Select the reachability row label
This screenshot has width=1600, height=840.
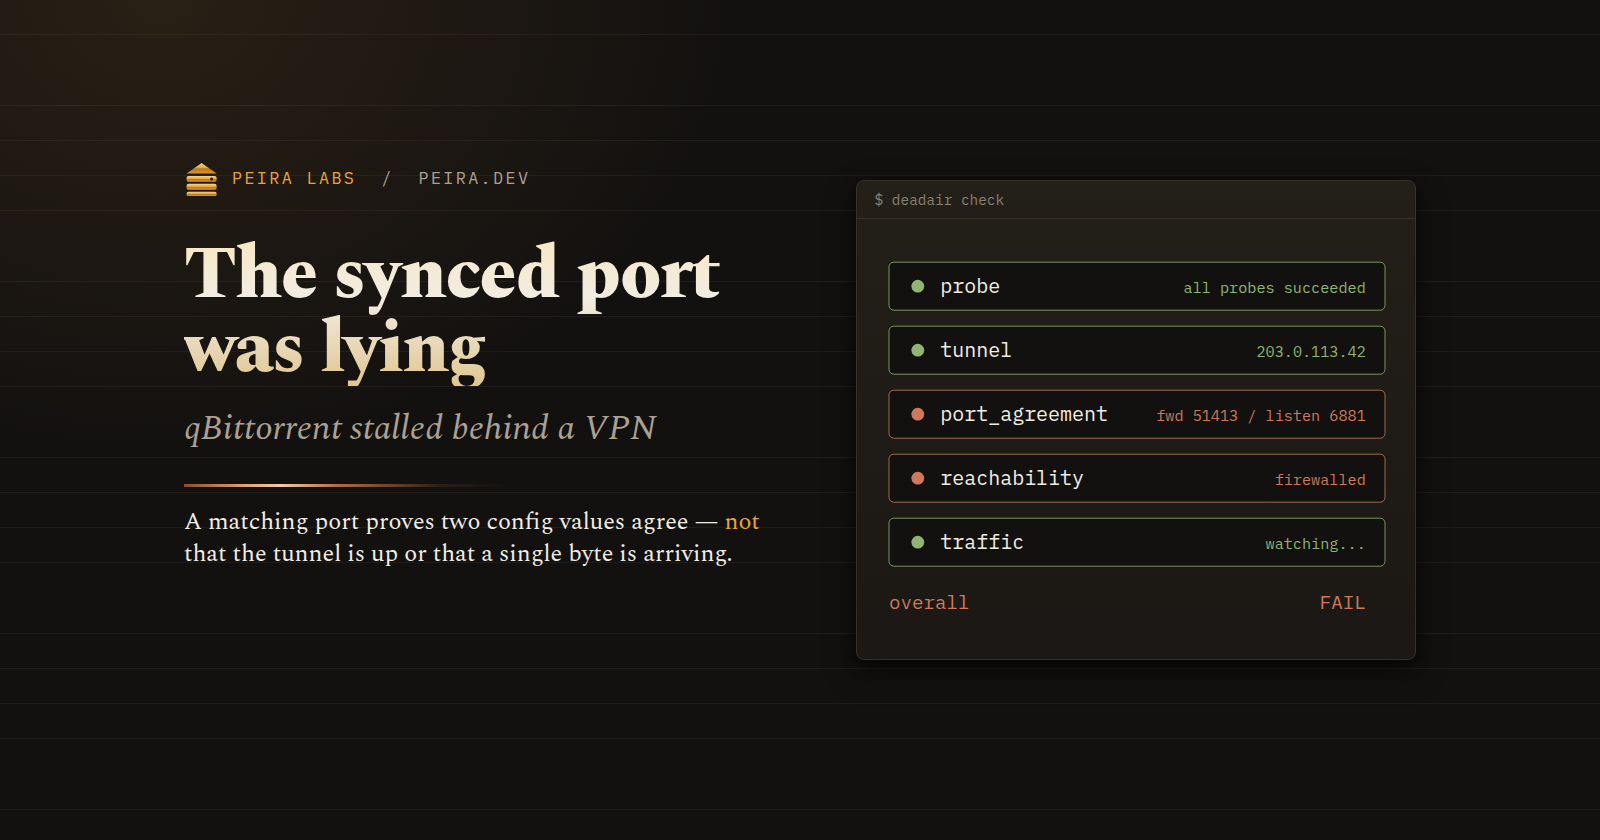(x=1012, y=479)
